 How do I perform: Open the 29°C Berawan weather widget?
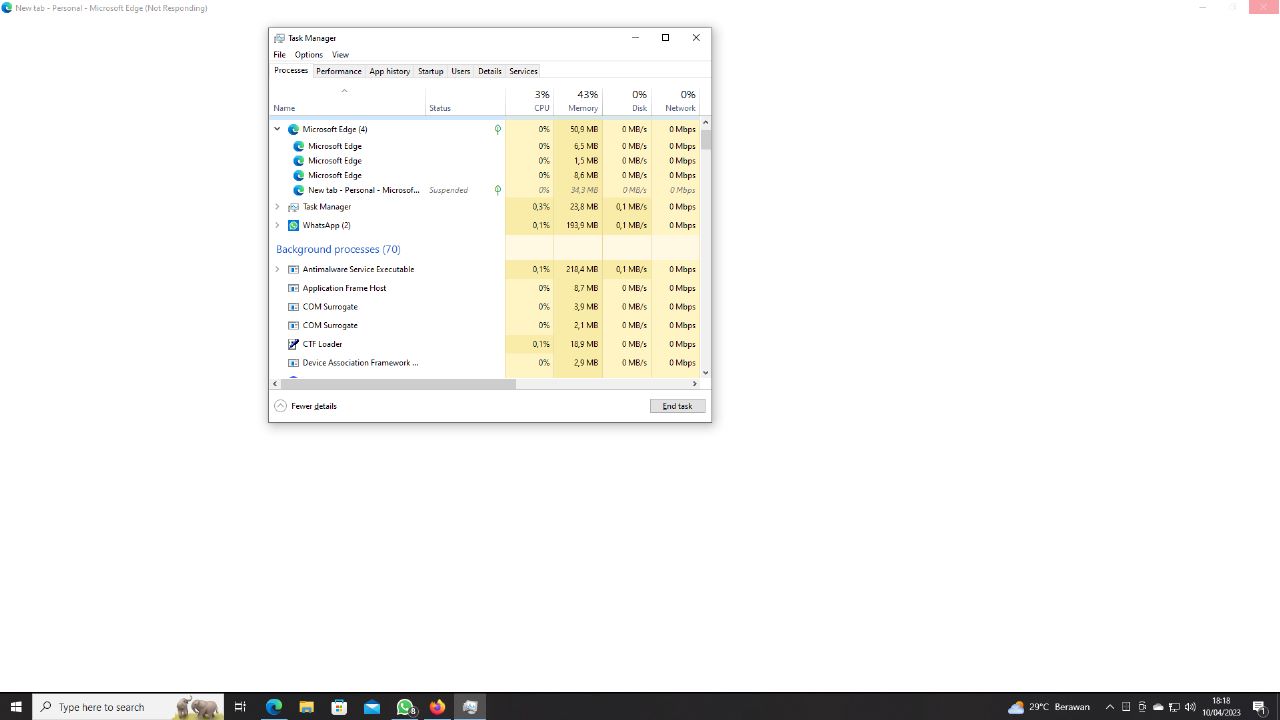click(x=1048, y=707)
